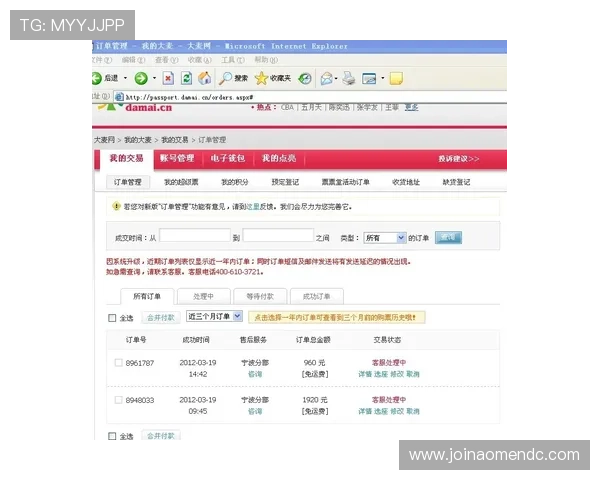The height and width of the screenshot is (480, 600).
Task: Click 取消 for order 8961787
Action: pos(413,374)
